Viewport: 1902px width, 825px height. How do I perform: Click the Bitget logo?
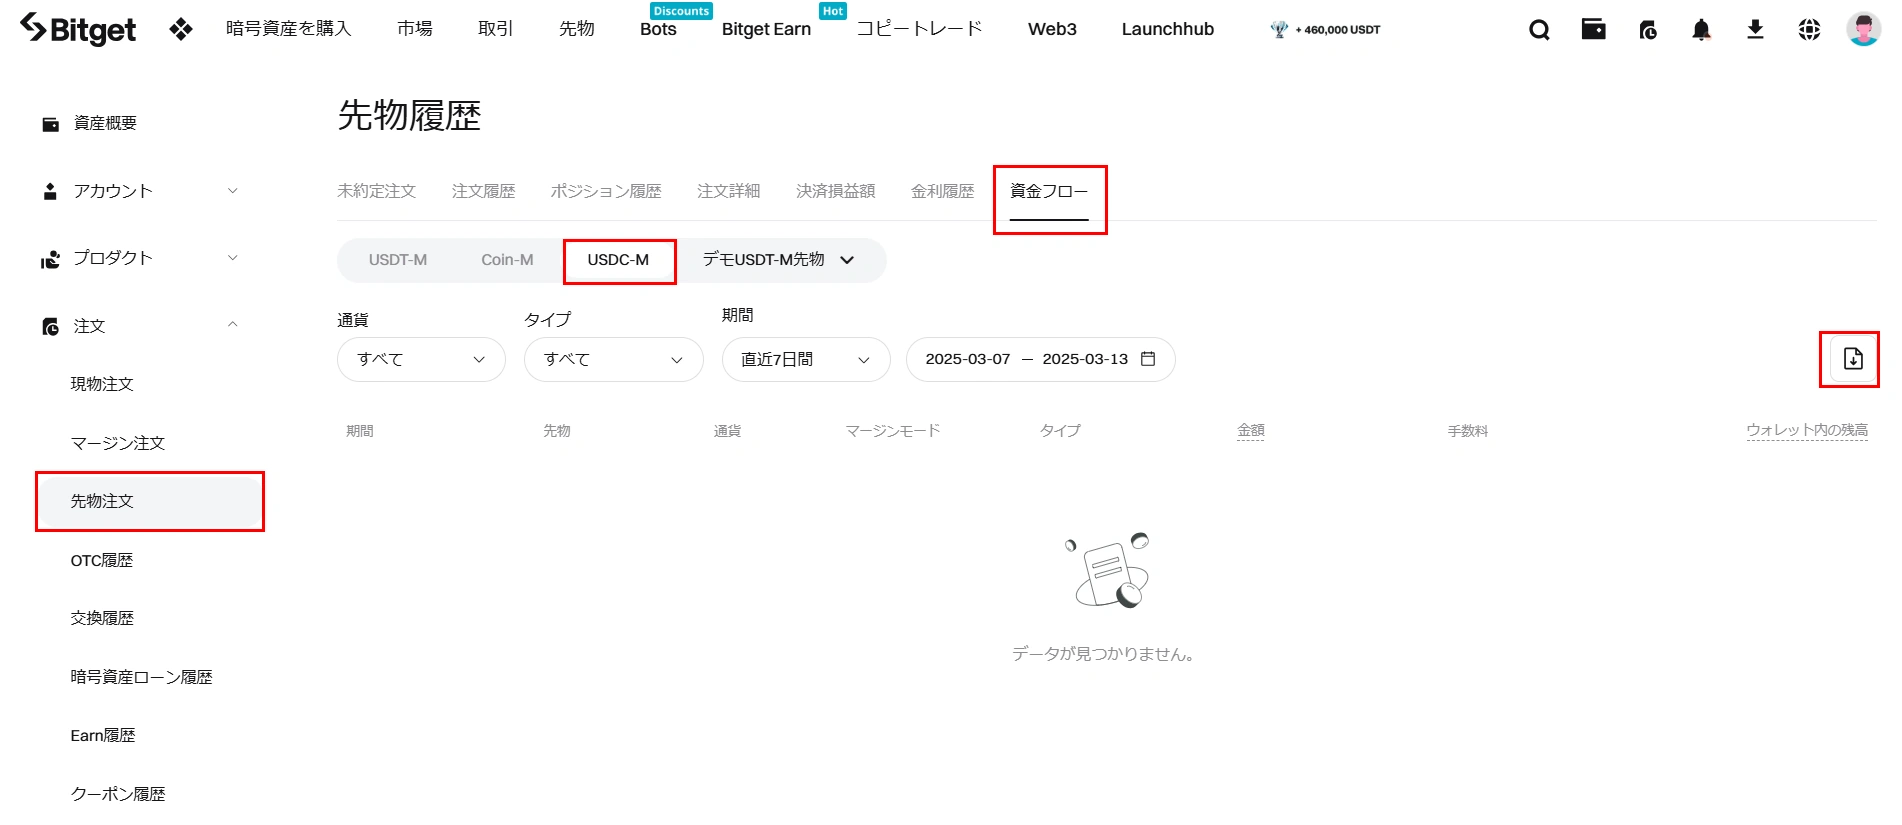pyautogui.click(x=78, y=29)
